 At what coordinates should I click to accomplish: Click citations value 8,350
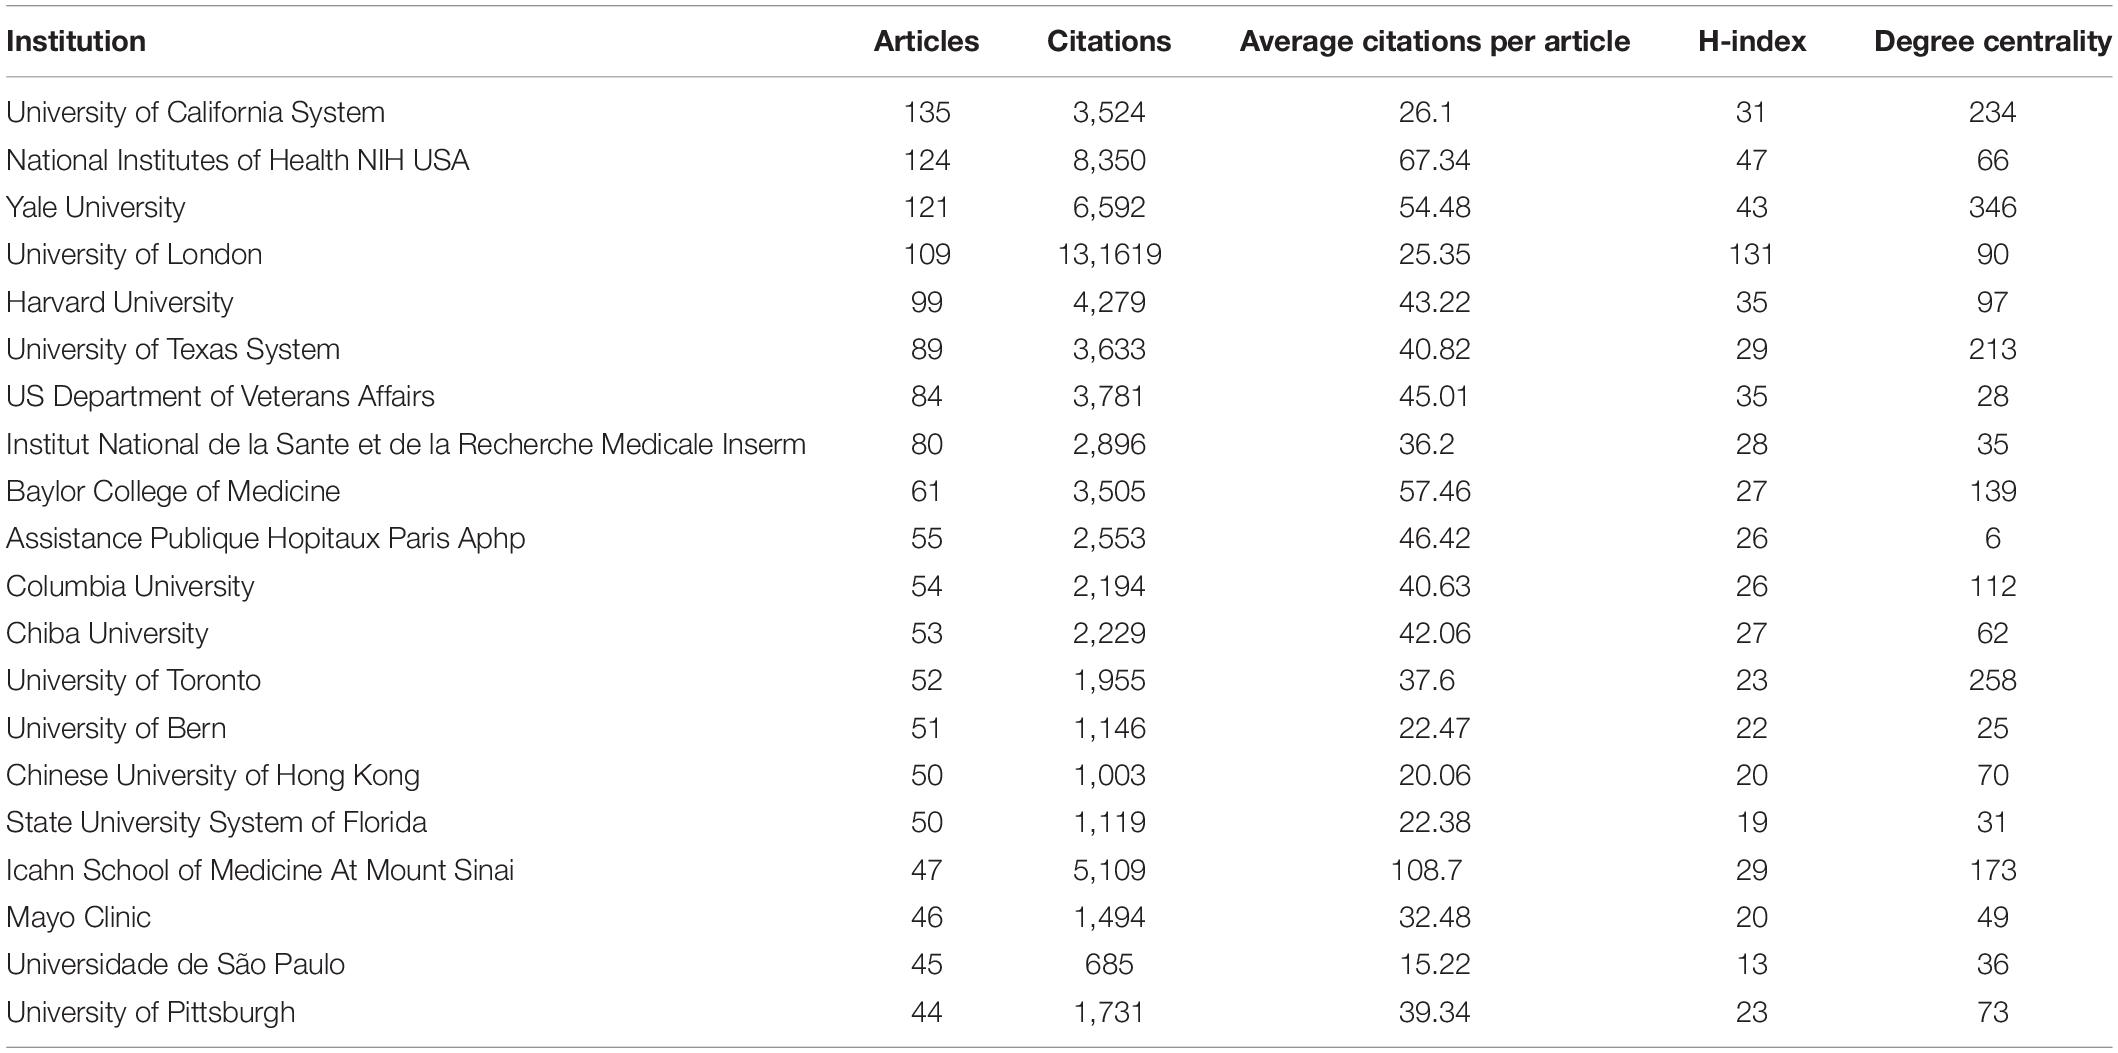(x=1109, y=160)
